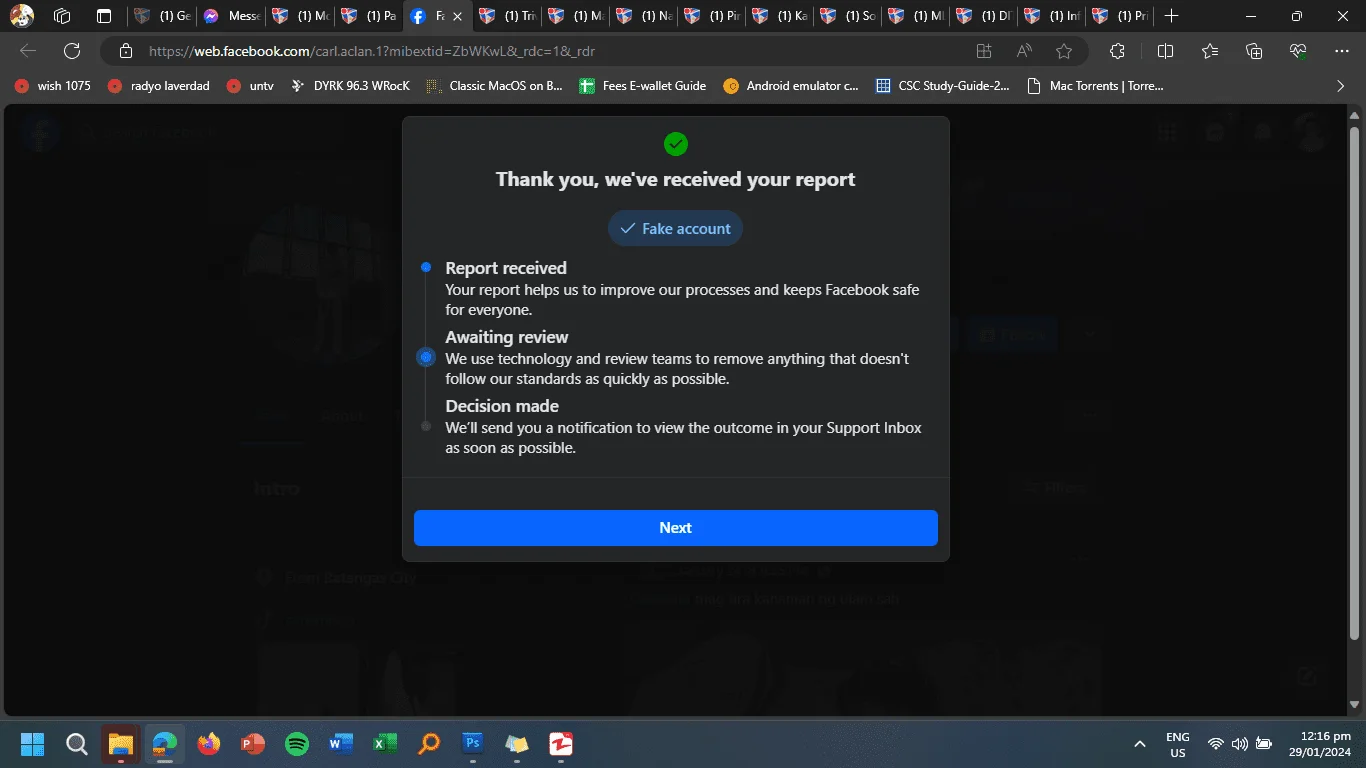Click the blue Next button
Image resolution: width=1366 pixels, height=768 pixels.
[x=675, y=528]
